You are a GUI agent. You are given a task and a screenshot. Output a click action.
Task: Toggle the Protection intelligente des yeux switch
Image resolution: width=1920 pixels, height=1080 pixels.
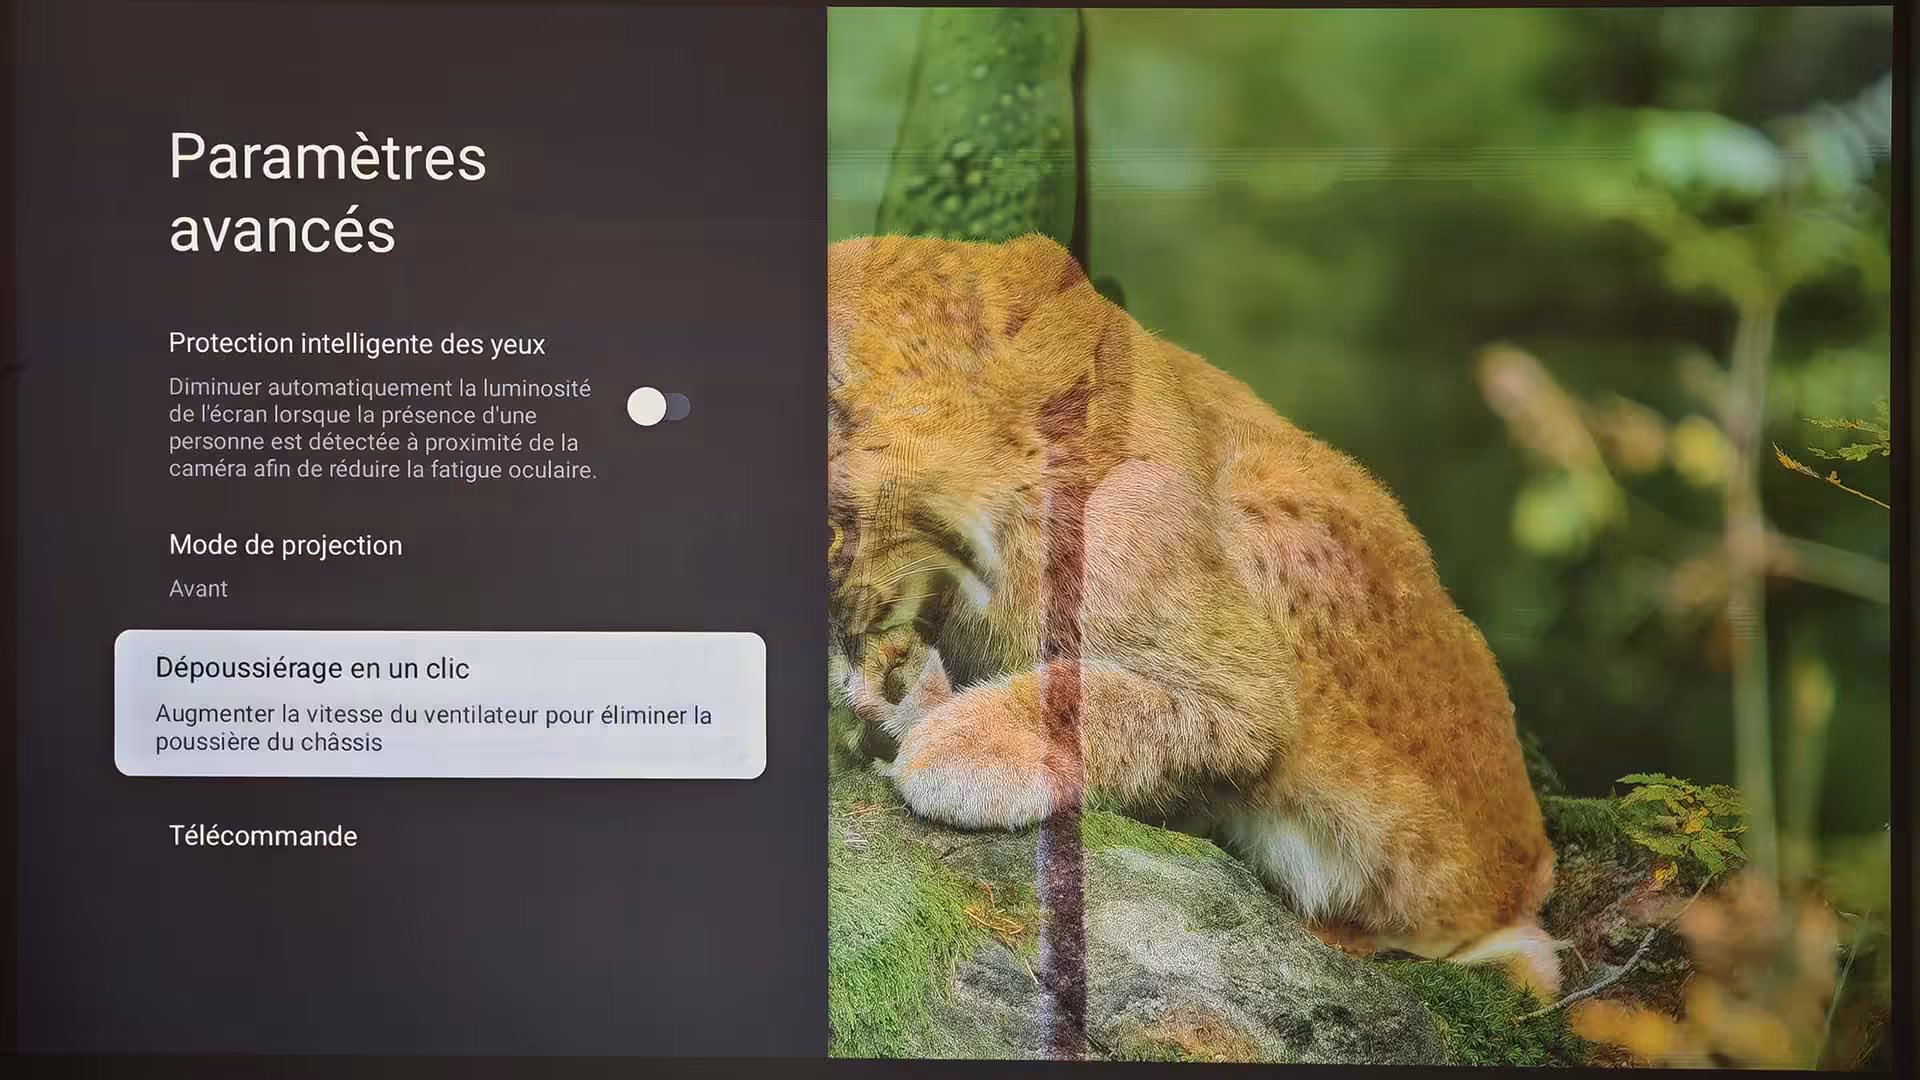click(x=658, y=407)
